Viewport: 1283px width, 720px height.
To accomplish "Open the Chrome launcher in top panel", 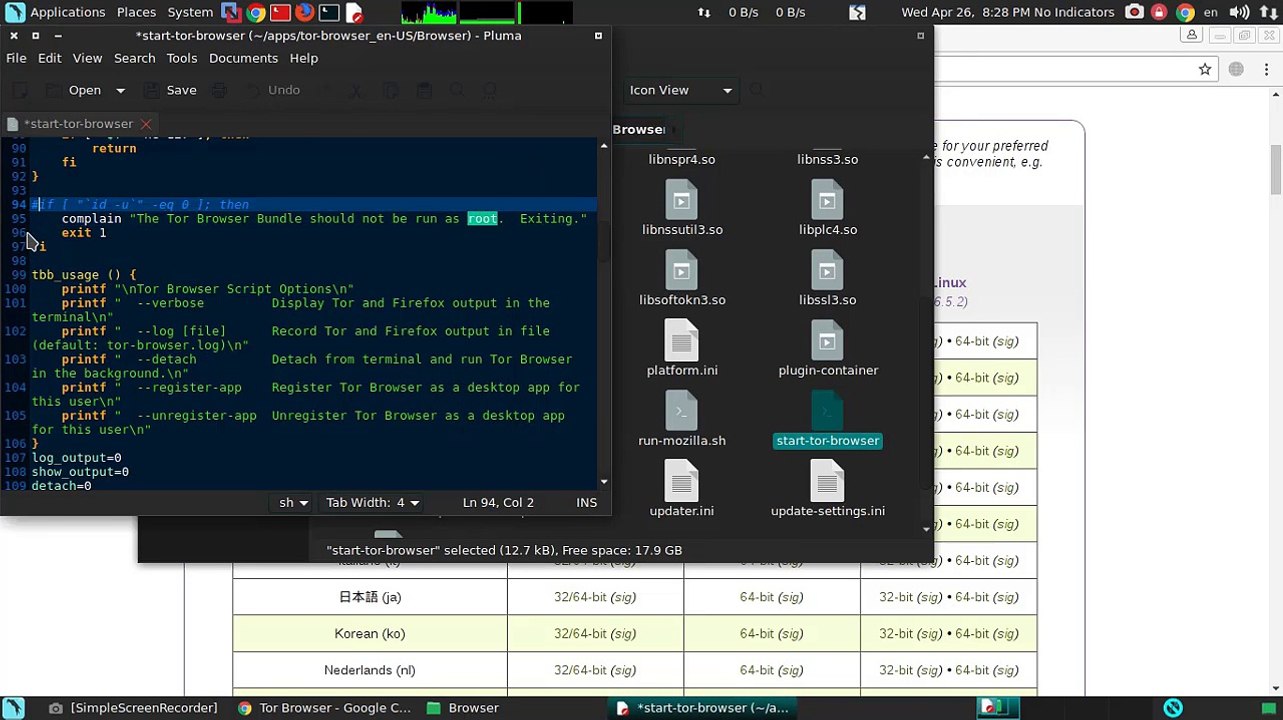I will pyautogui.click(x=256, y=12).
